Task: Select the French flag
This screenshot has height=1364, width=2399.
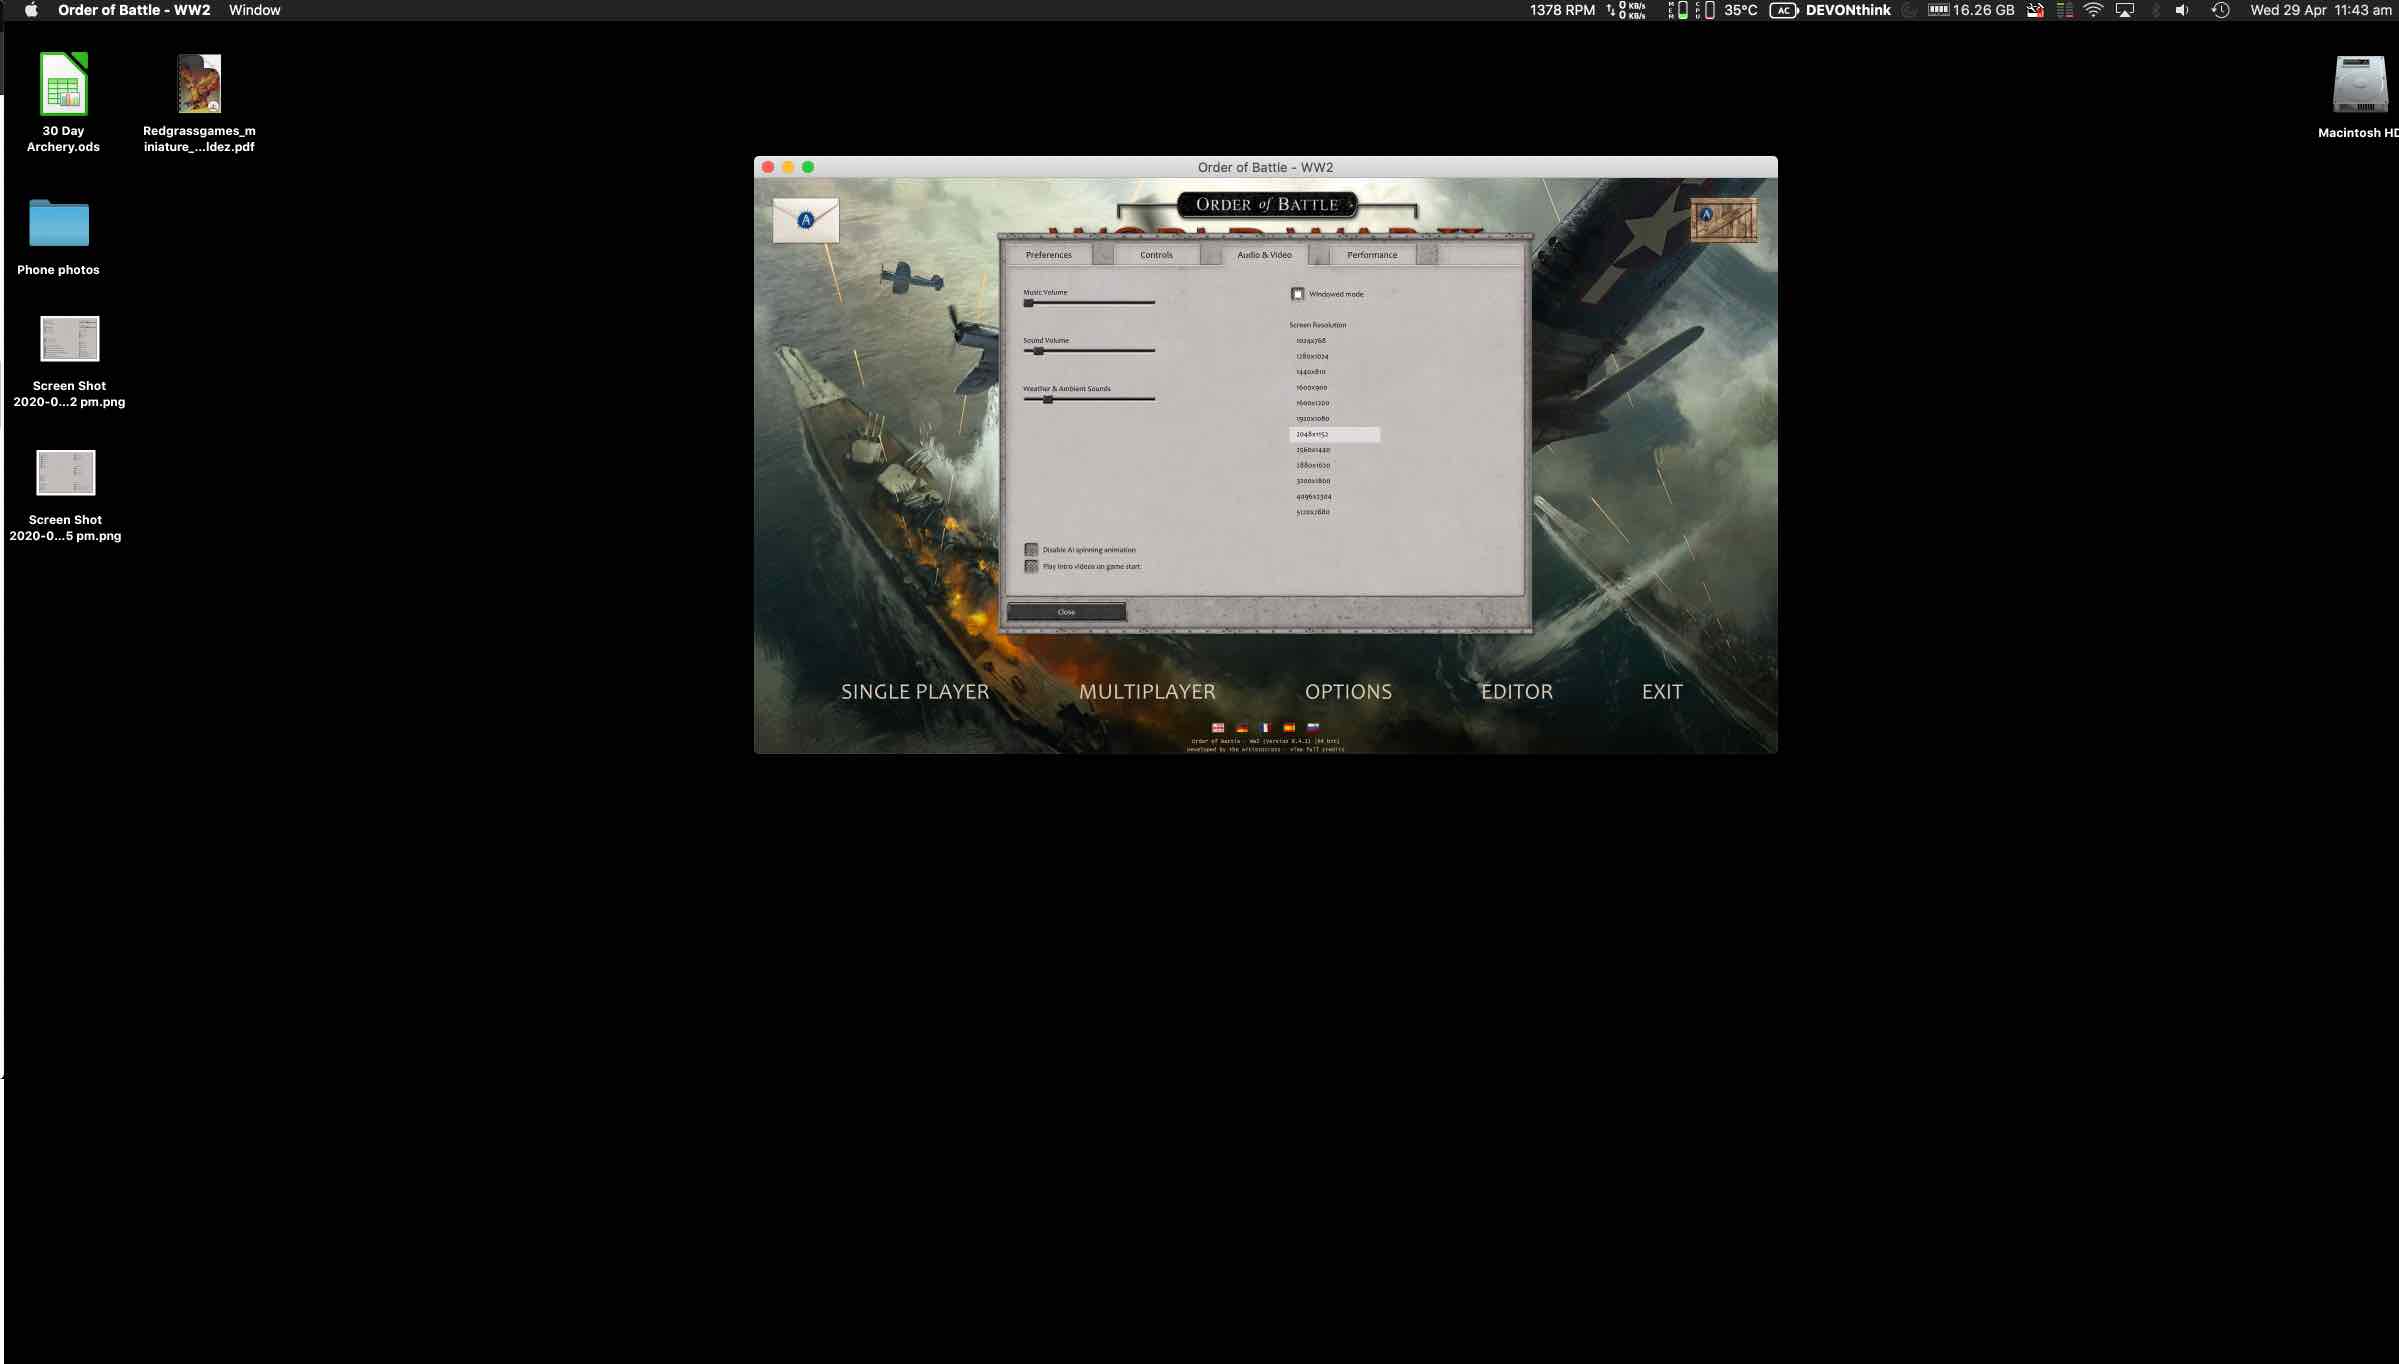Action: point(1265,727)
